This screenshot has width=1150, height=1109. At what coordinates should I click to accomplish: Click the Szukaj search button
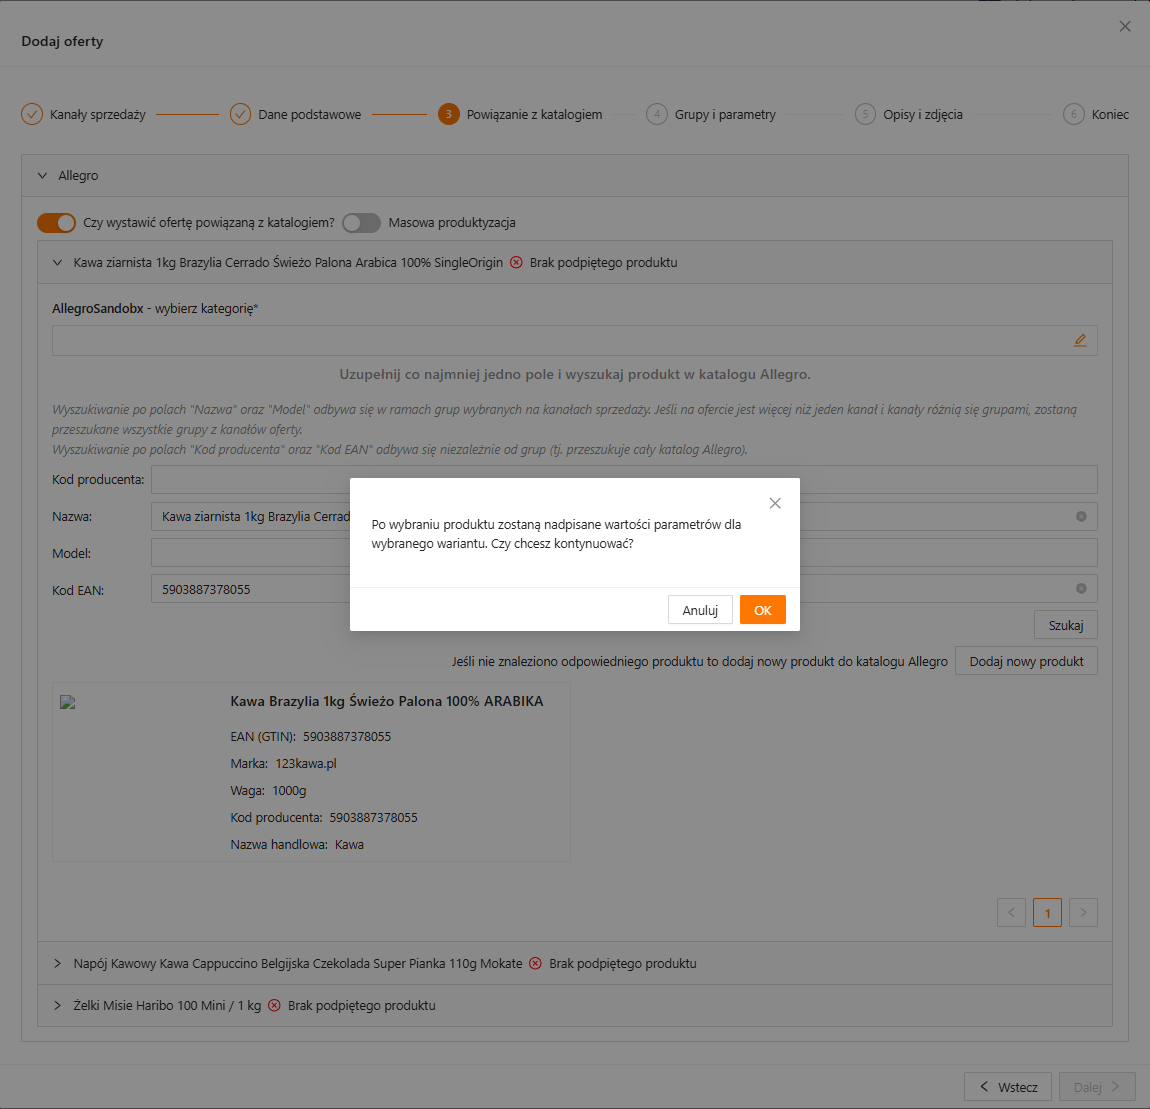(1066, 625)
